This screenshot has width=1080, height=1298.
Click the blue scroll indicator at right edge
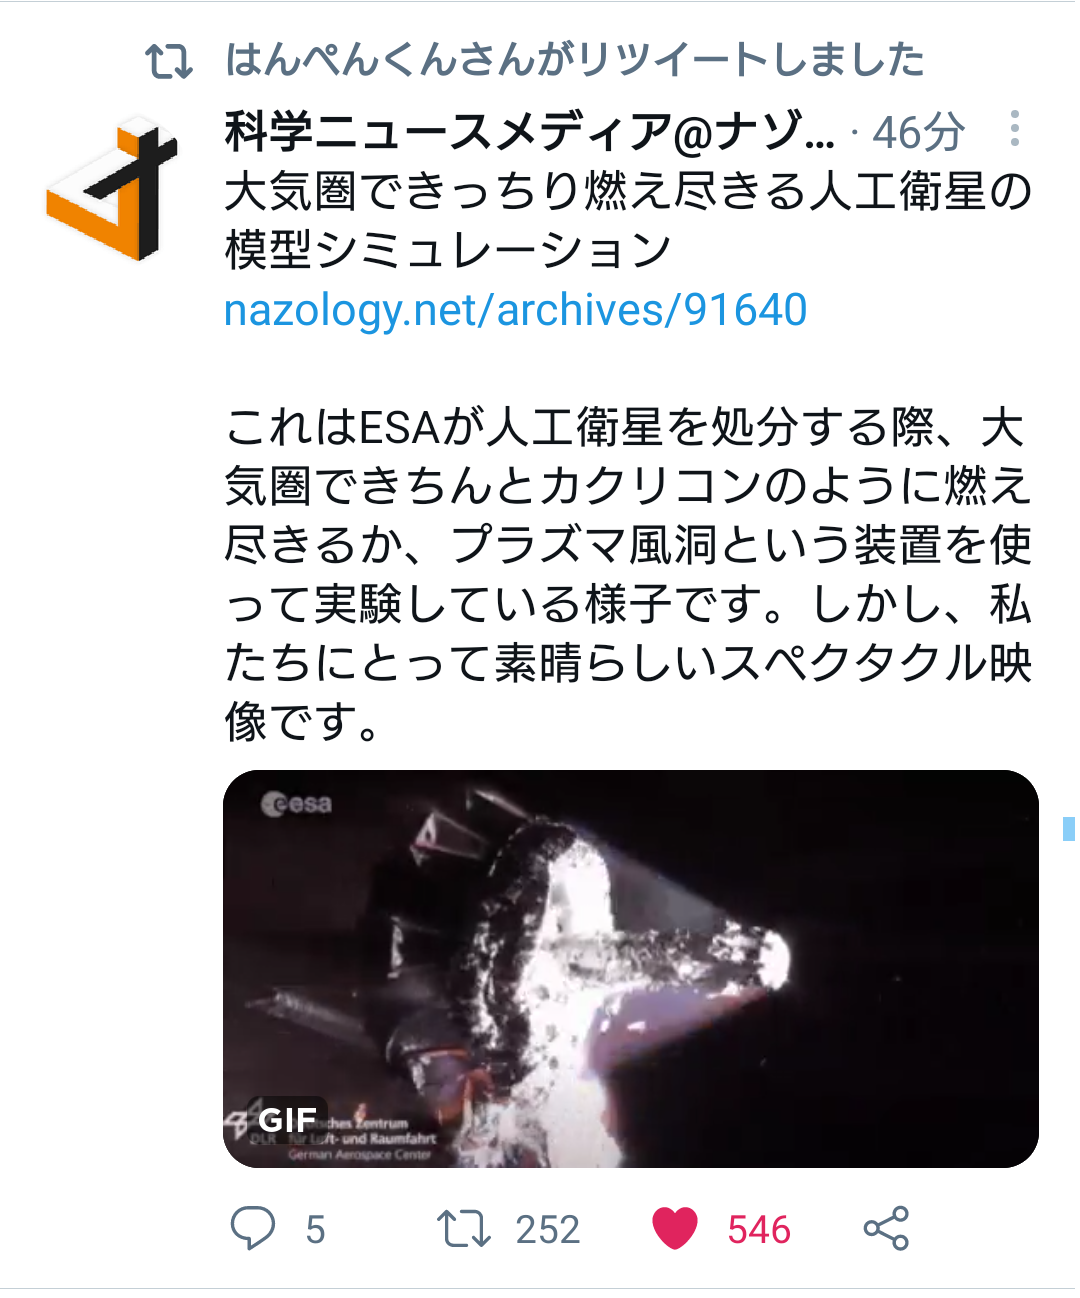[1069, 828]
